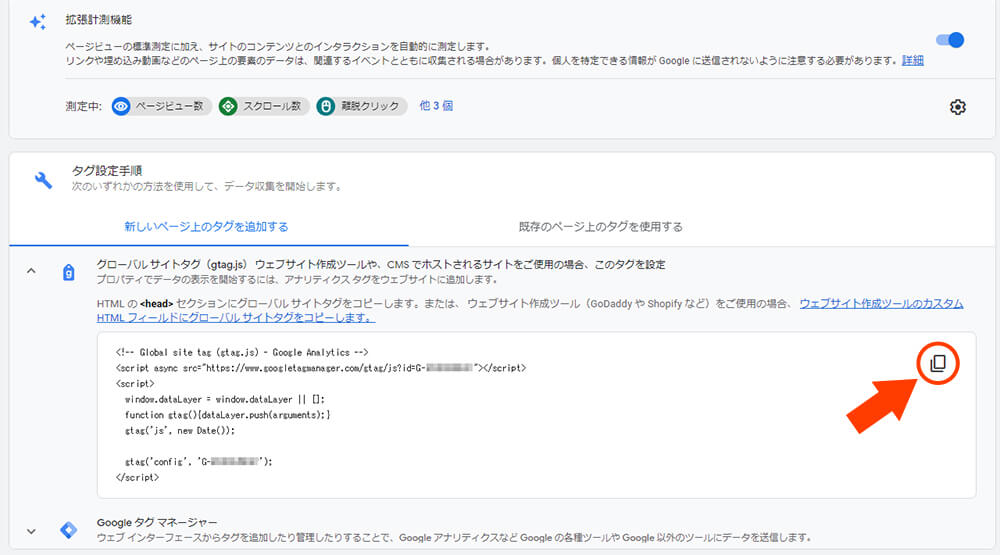Open enhanced measurement settings gear

pyautogui.click(x=957, y=107)
